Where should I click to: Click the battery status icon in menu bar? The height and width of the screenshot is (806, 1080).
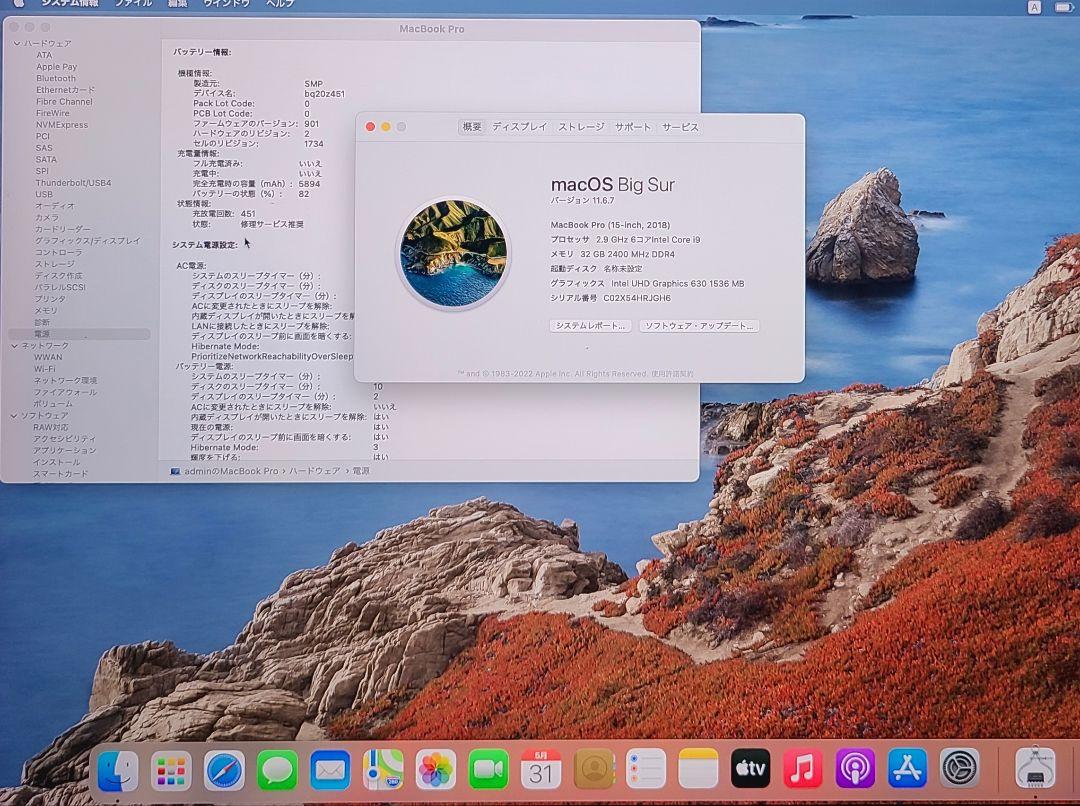pyautogui.click(x=1064, y=7)
